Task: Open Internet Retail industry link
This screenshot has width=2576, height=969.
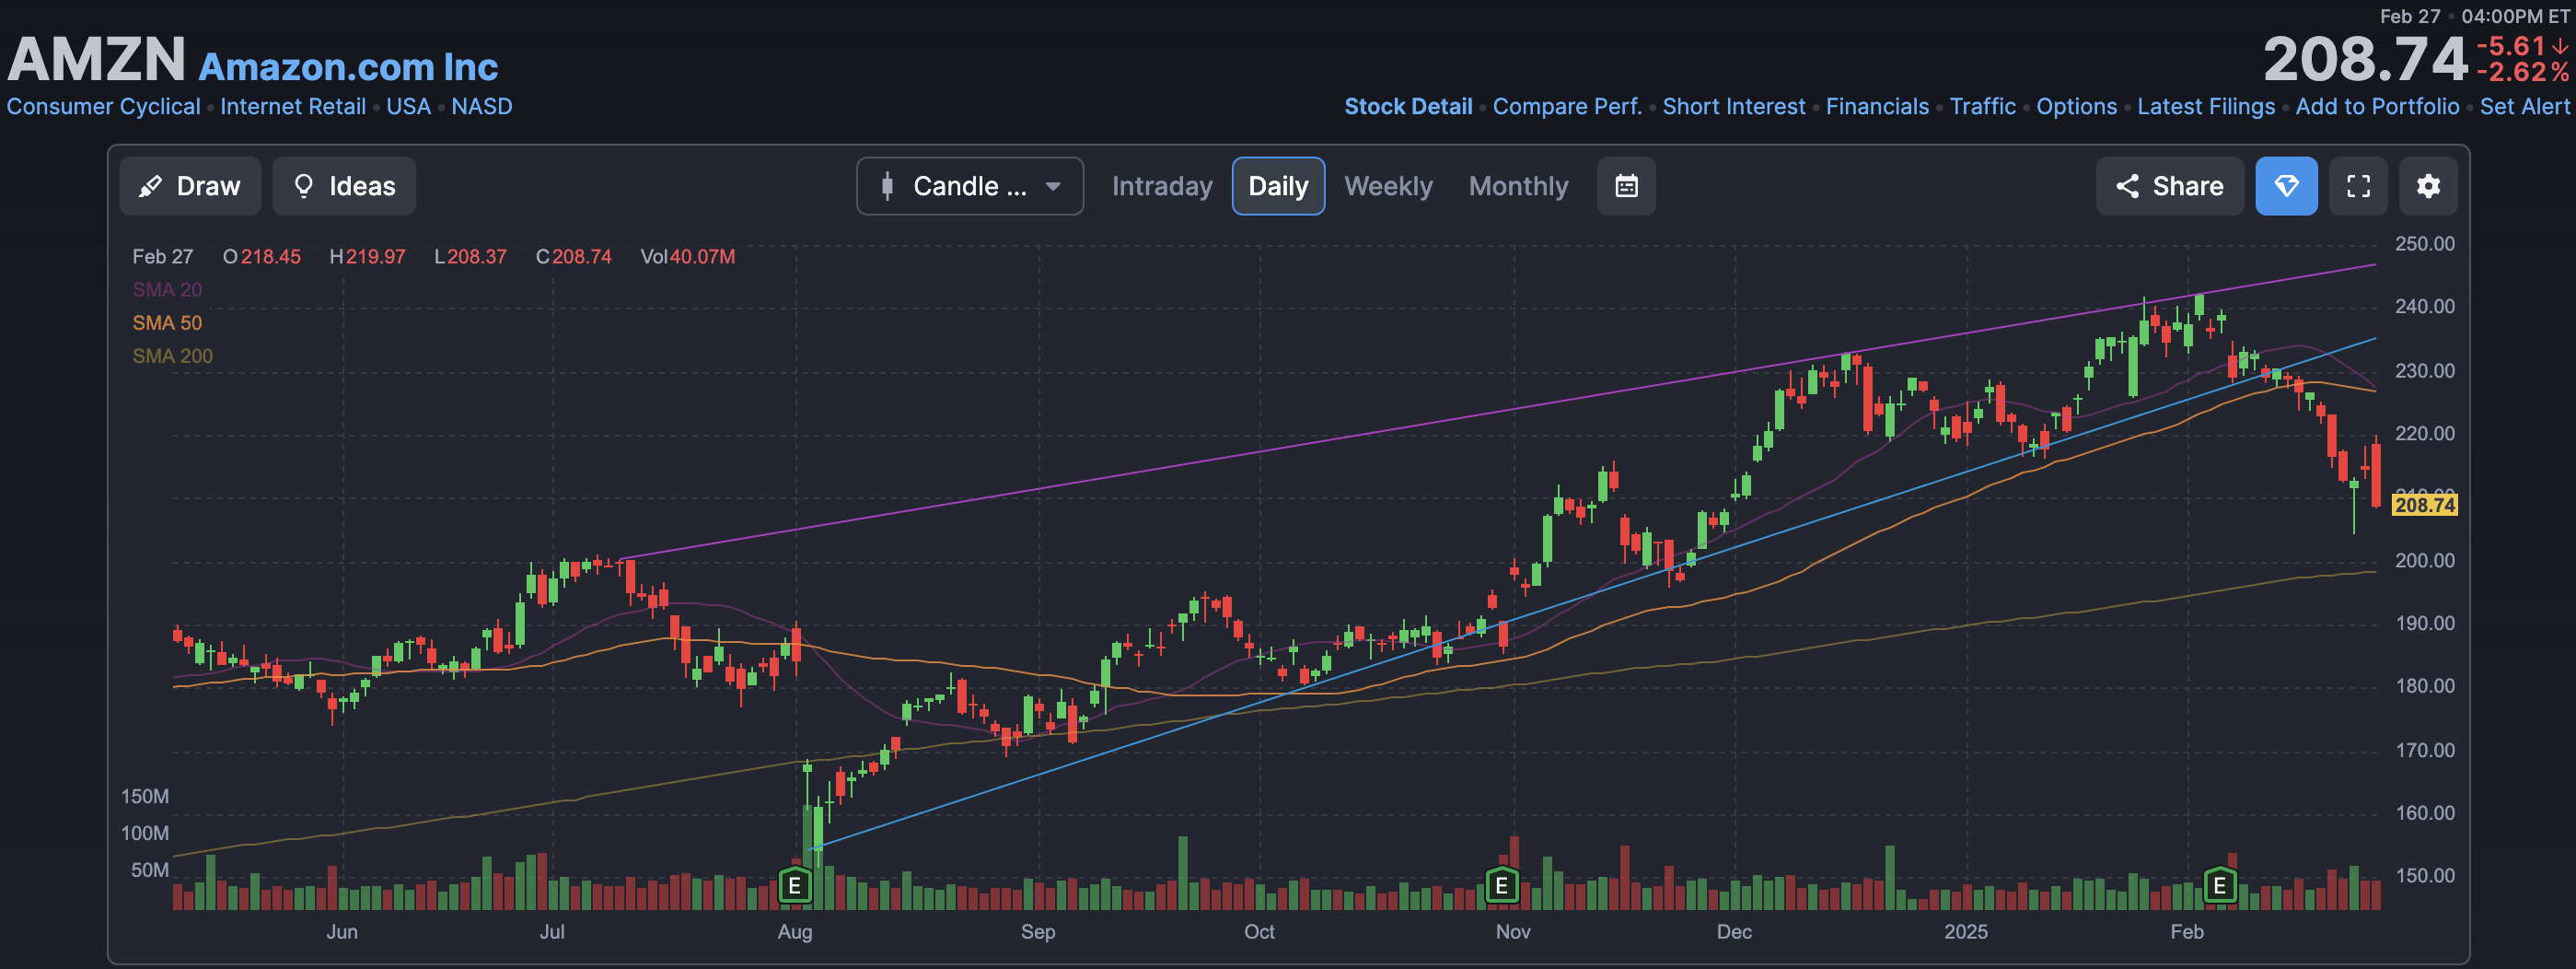Action: point(293,106)
